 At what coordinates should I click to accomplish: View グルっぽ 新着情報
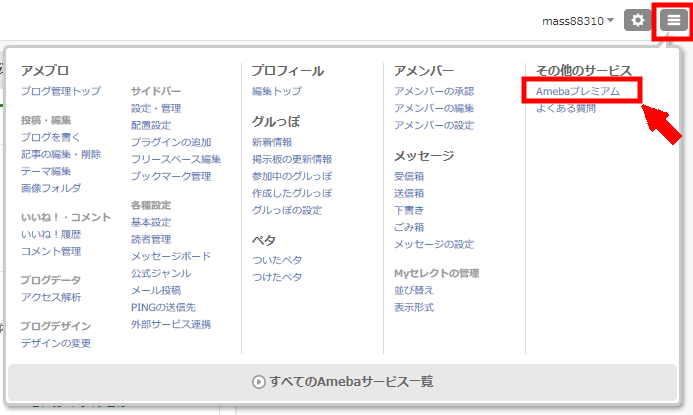(272, 142)
